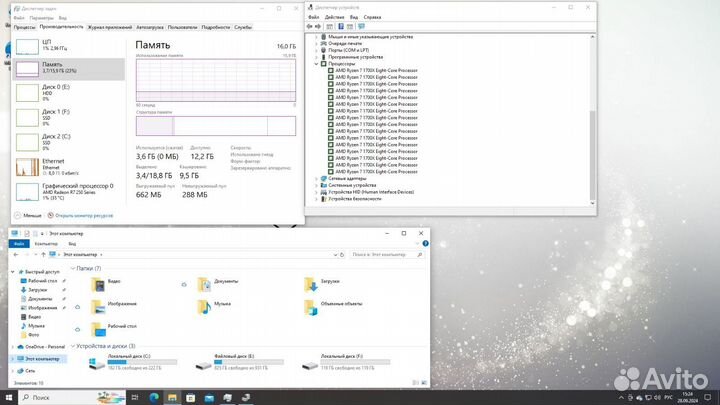This screenshot has height=405, width=720.
Task: Click Explorer Back navigation arrow
Action: [x=16, y=254]
